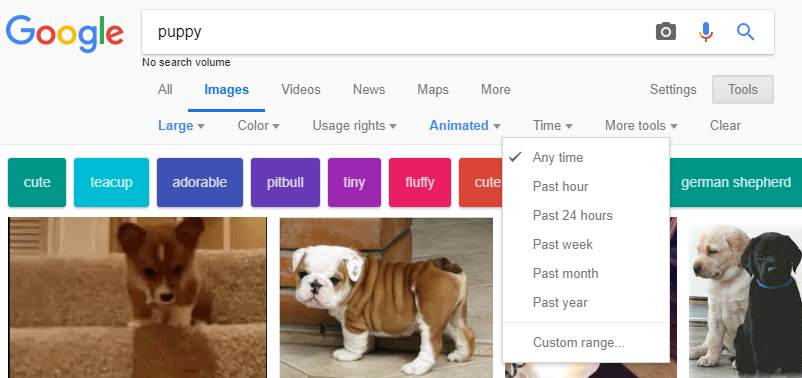Choose Any time in the Time menu

coord(586,158)
